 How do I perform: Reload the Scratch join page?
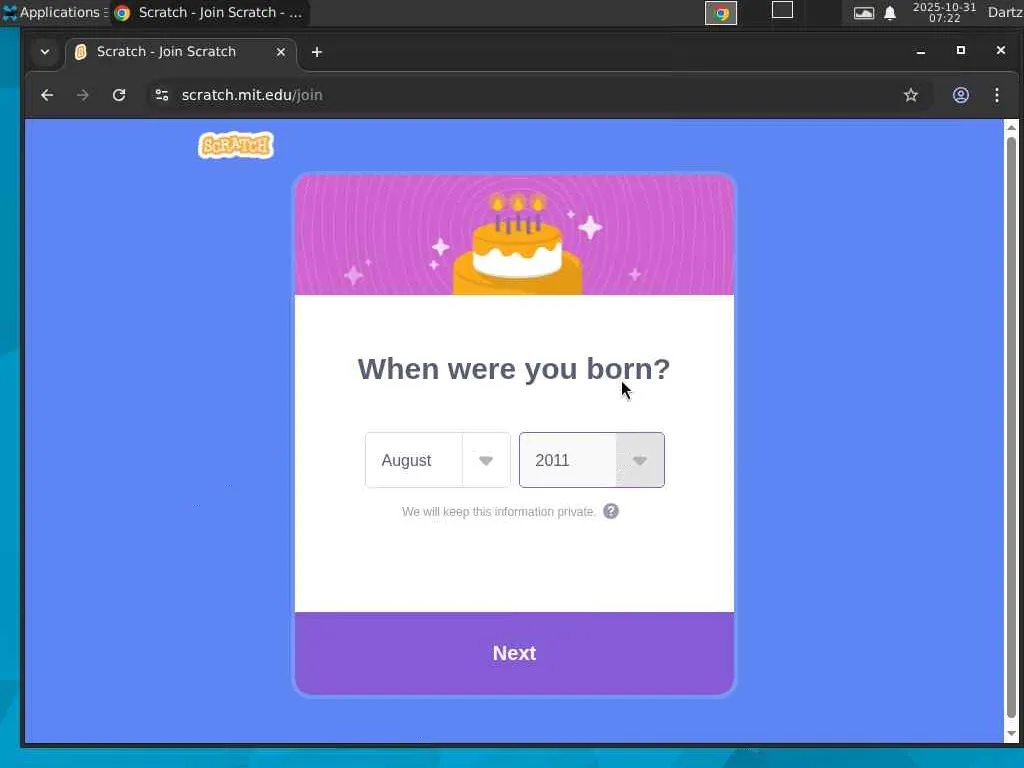click(x=119, y=95)
